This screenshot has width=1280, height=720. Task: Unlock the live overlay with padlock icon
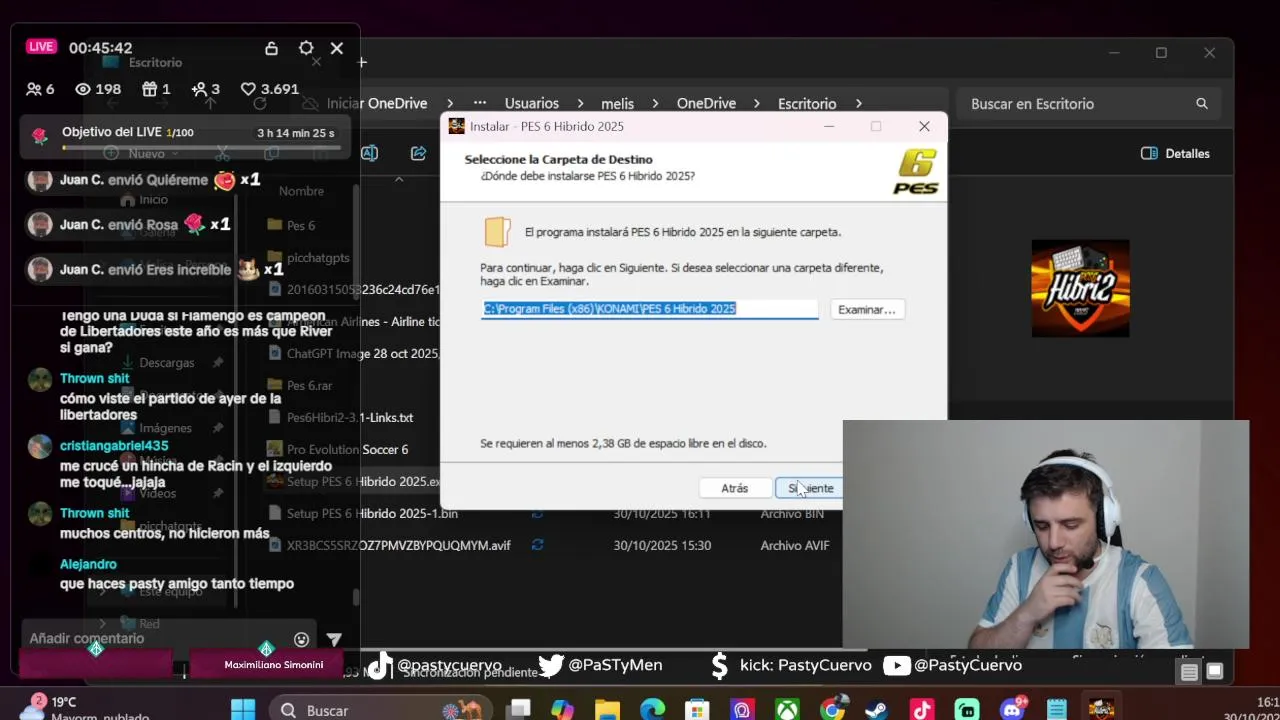271,48
